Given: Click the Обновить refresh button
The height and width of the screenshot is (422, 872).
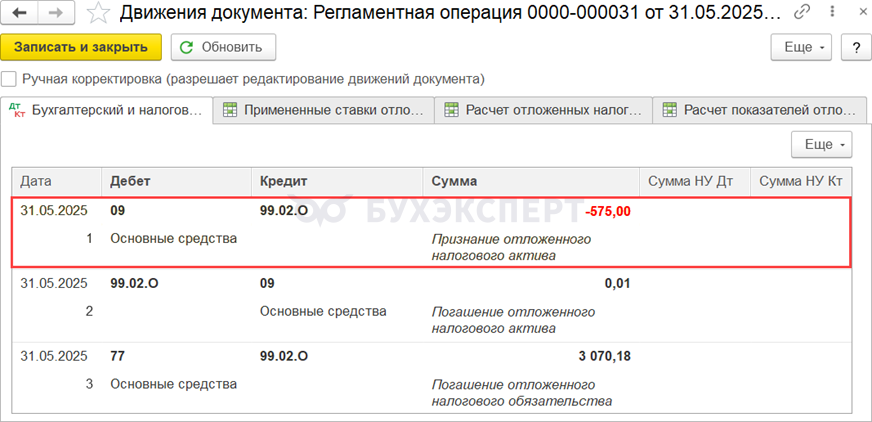Looking at the screenshot, I should pyautogui.click(x=223, y=47).
